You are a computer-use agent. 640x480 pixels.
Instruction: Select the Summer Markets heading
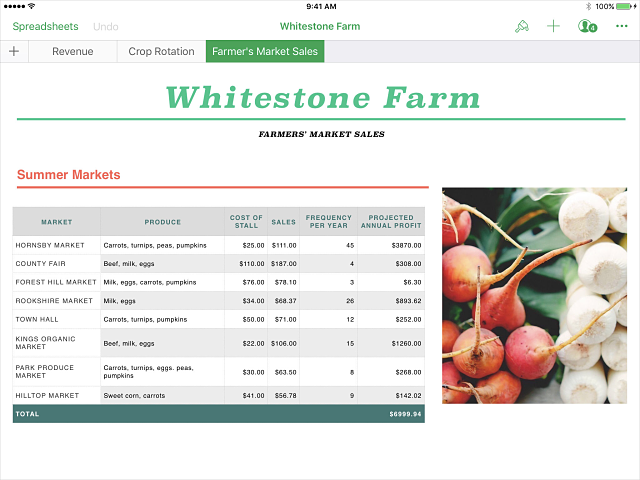click(x=69, y=175)
